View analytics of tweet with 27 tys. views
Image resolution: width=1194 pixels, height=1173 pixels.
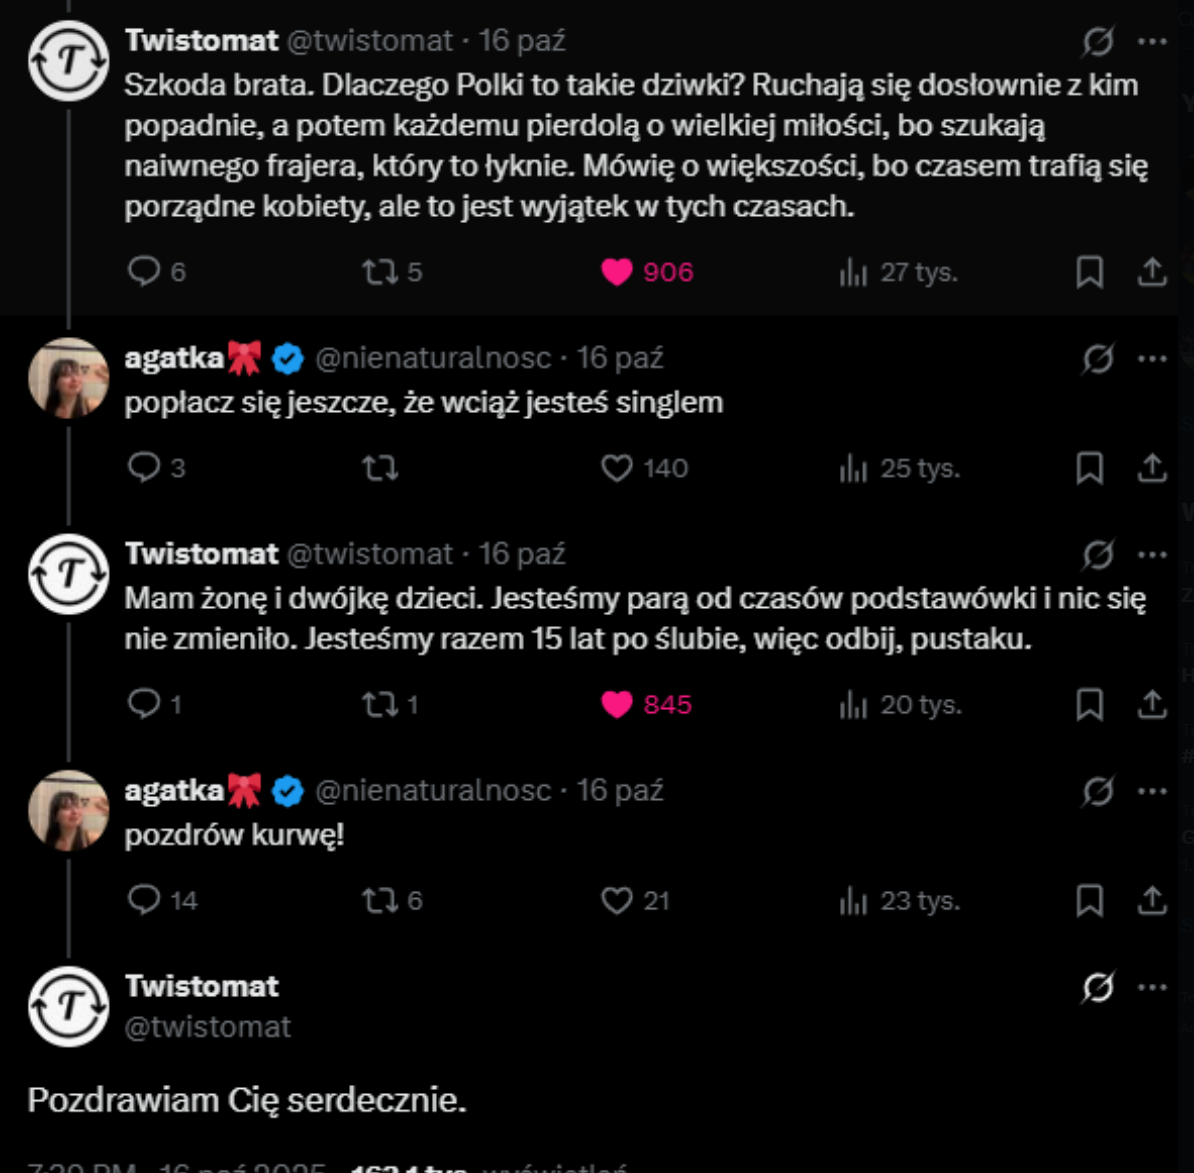(x=853, y=272)
